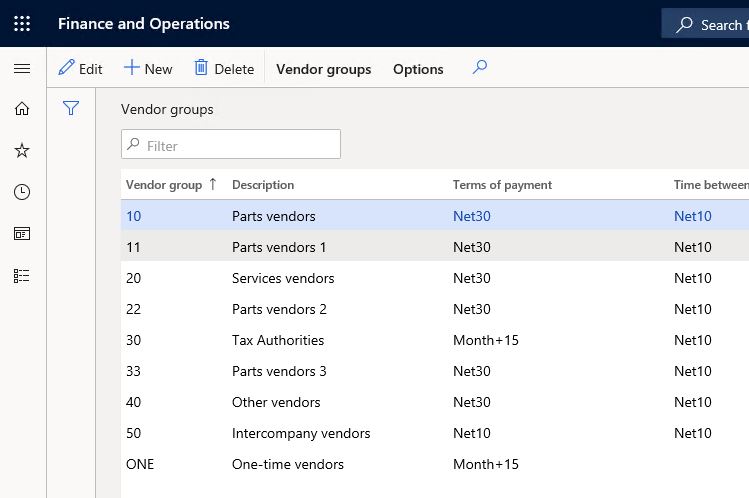Select Month+15 terms for Tax Authorities
The image size is (749, 498).
(x=486, y=340)
